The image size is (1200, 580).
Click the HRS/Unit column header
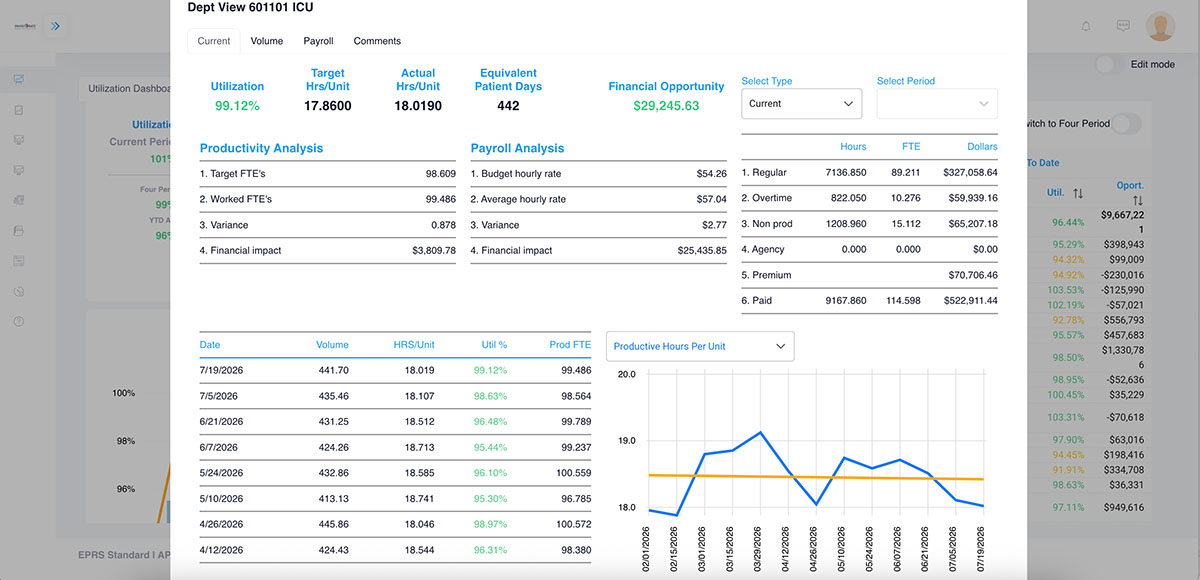(x=413, y=345)
